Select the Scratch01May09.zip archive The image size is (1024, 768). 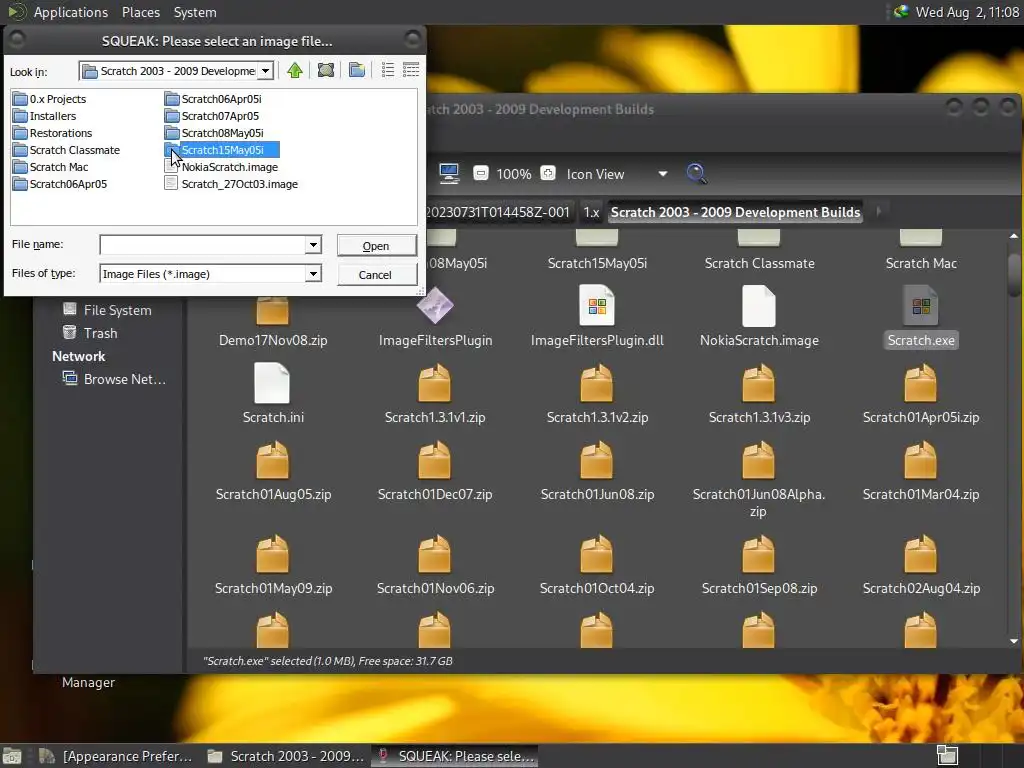point(273,566)
